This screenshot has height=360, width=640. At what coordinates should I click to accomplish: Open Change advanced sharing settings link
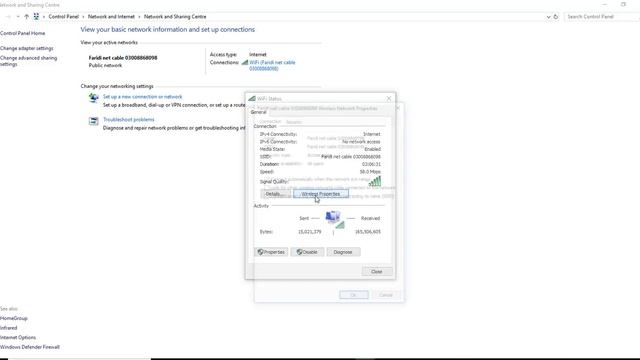click(29, 61)
